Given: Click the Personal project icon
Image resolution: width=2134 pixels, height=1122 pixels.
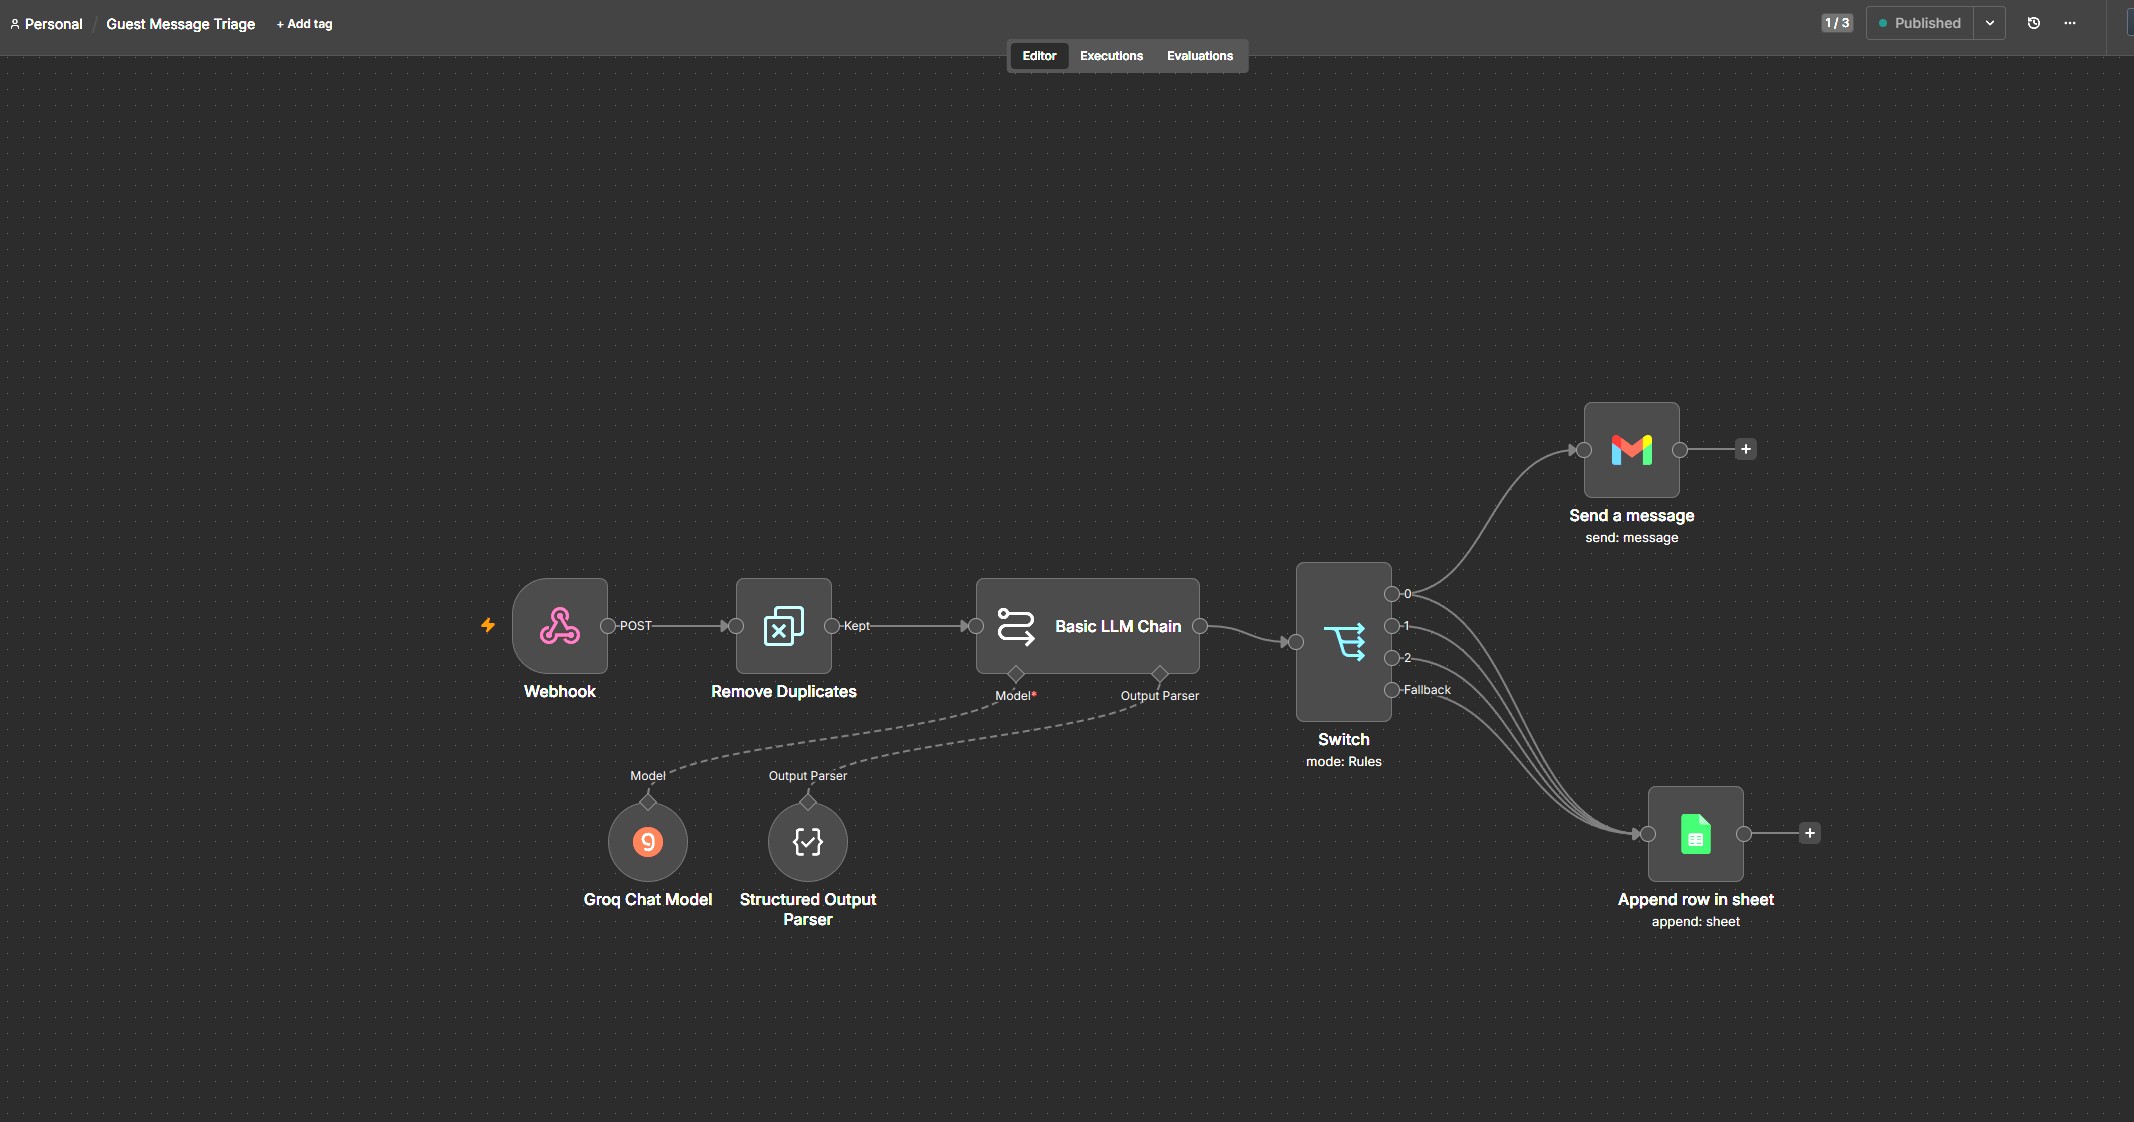Looking at the screenshot, I should click(15, 24).
